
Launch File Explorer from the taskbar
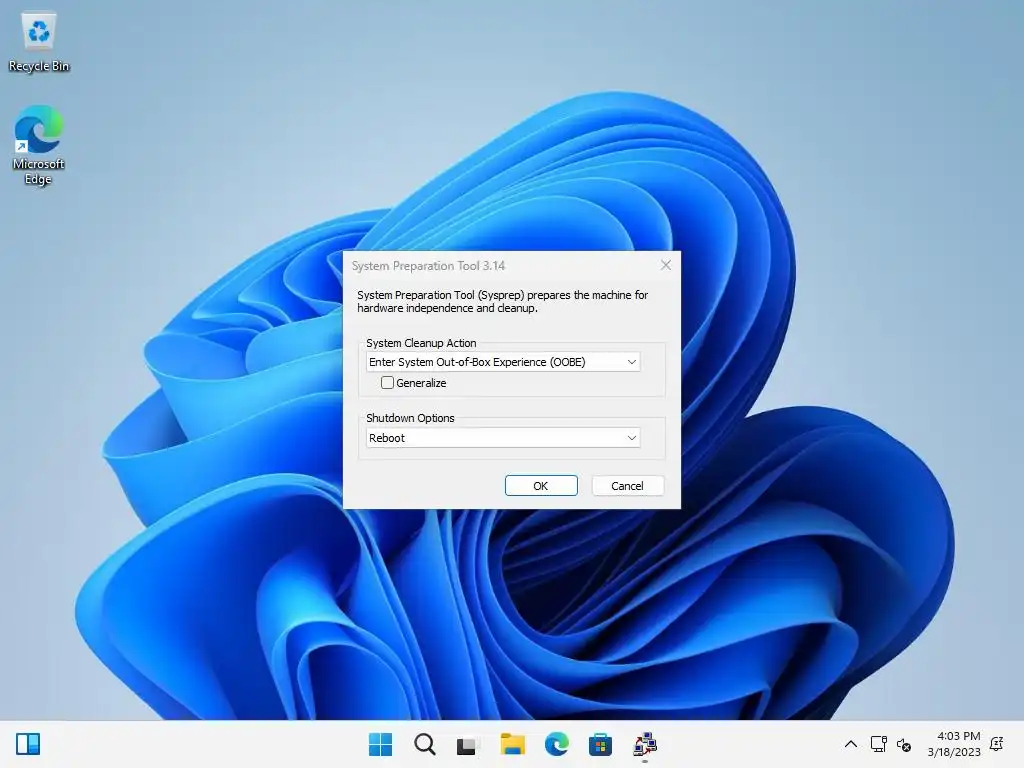click(513, 744)
